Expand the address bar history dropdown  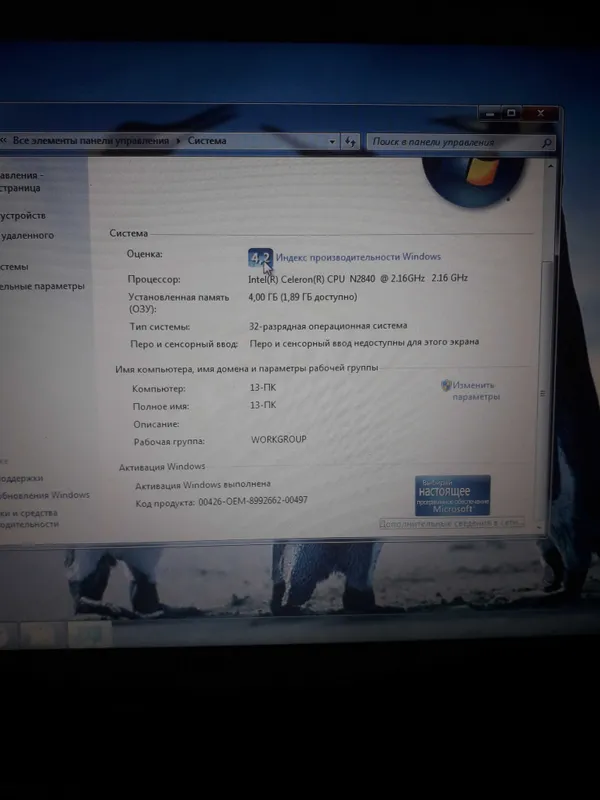pyautogui.click(x=332, y=142)
